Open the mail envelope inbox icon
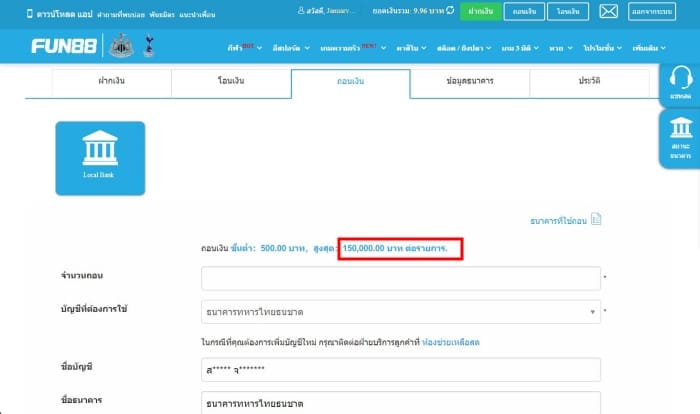This screenshot has width=700, height=414. (608, 11)
